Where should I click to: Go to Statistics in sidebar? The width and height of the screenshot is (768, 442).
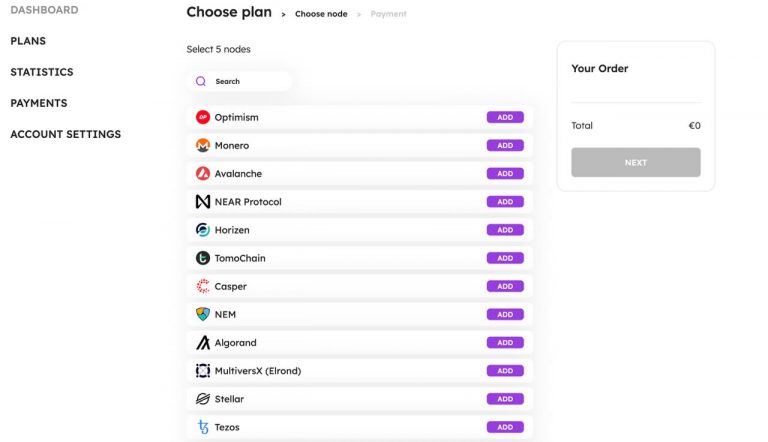click(42, 72)
